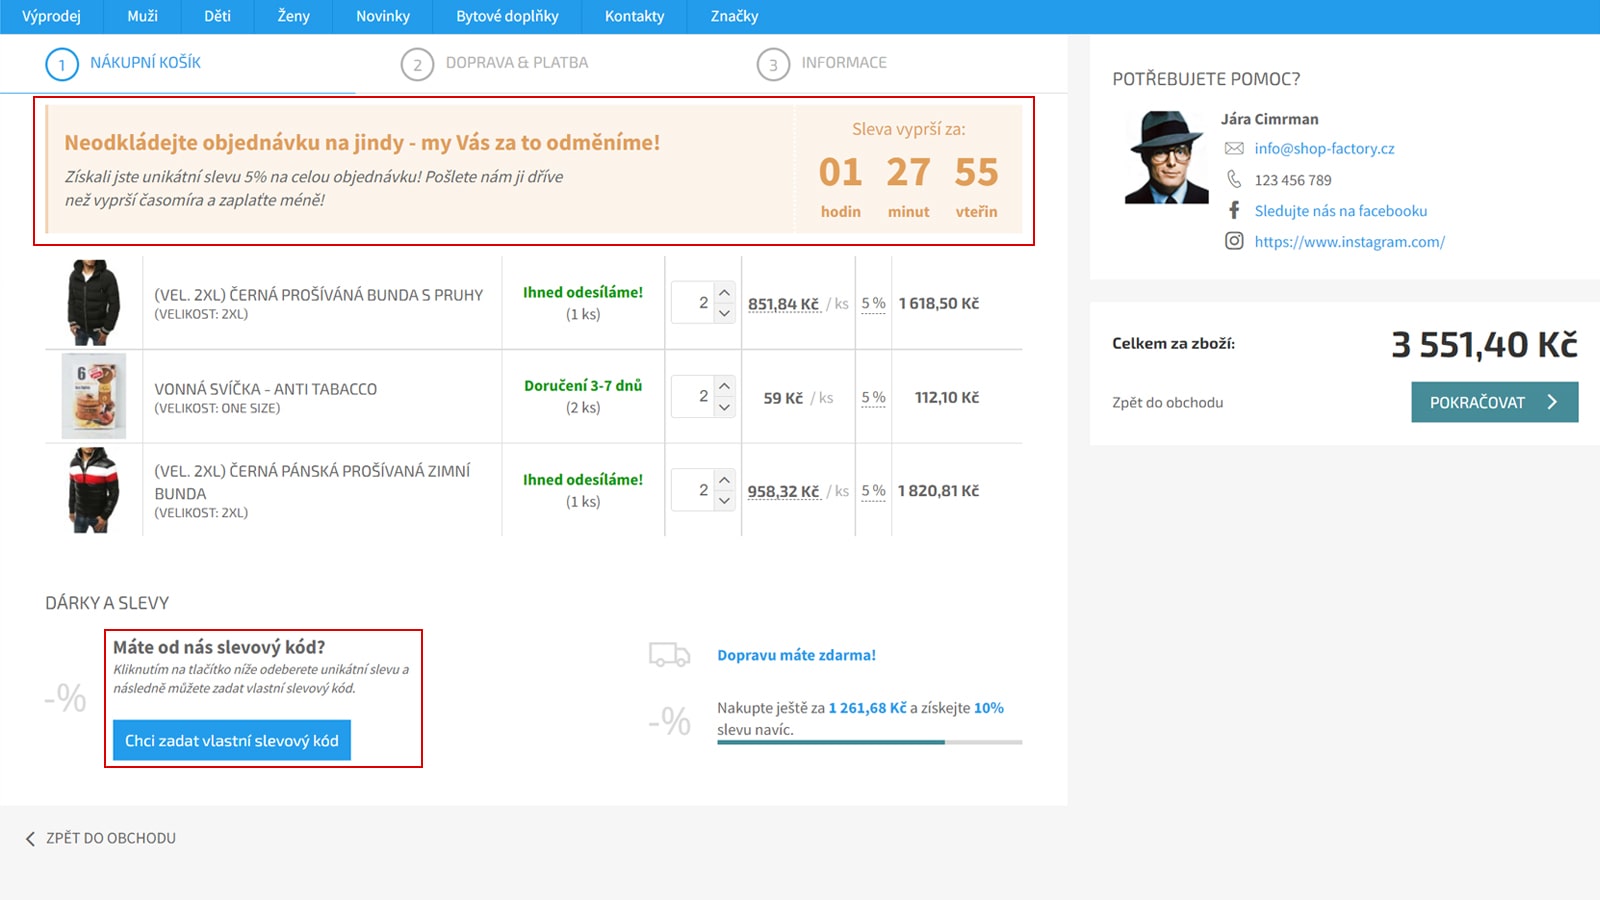The height and width of the screenshot is (900, 1600).
Task: Open the info@shop-factory.cz email link
Action: pos(1324,149)
